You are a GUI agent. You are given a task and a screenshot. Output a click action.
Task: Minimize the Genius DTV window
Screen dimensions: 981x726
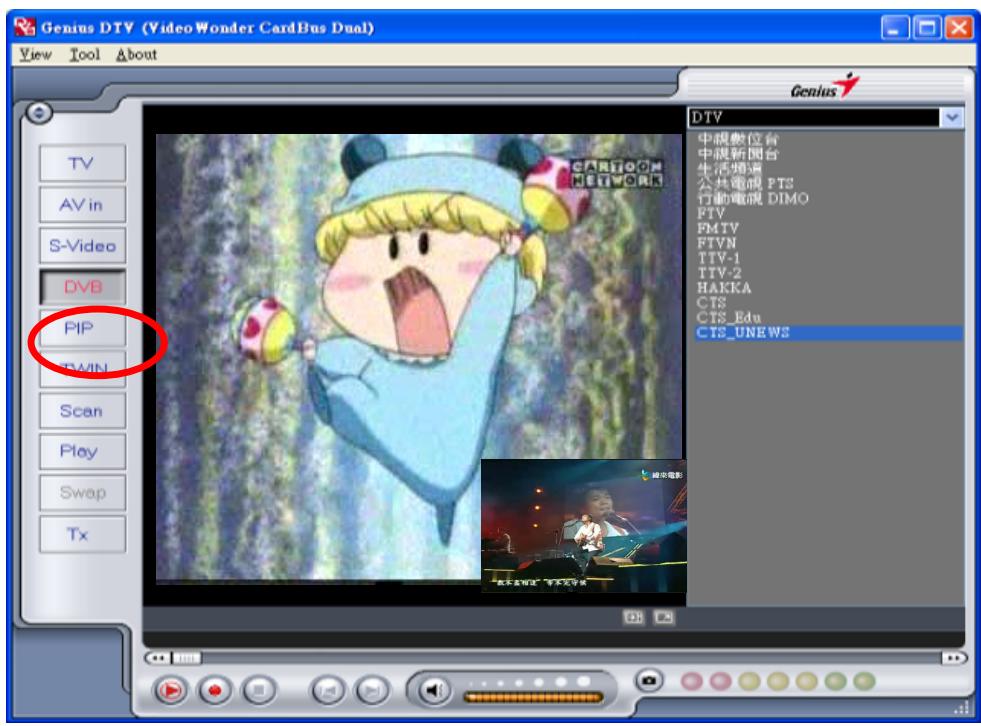(895, 28)
